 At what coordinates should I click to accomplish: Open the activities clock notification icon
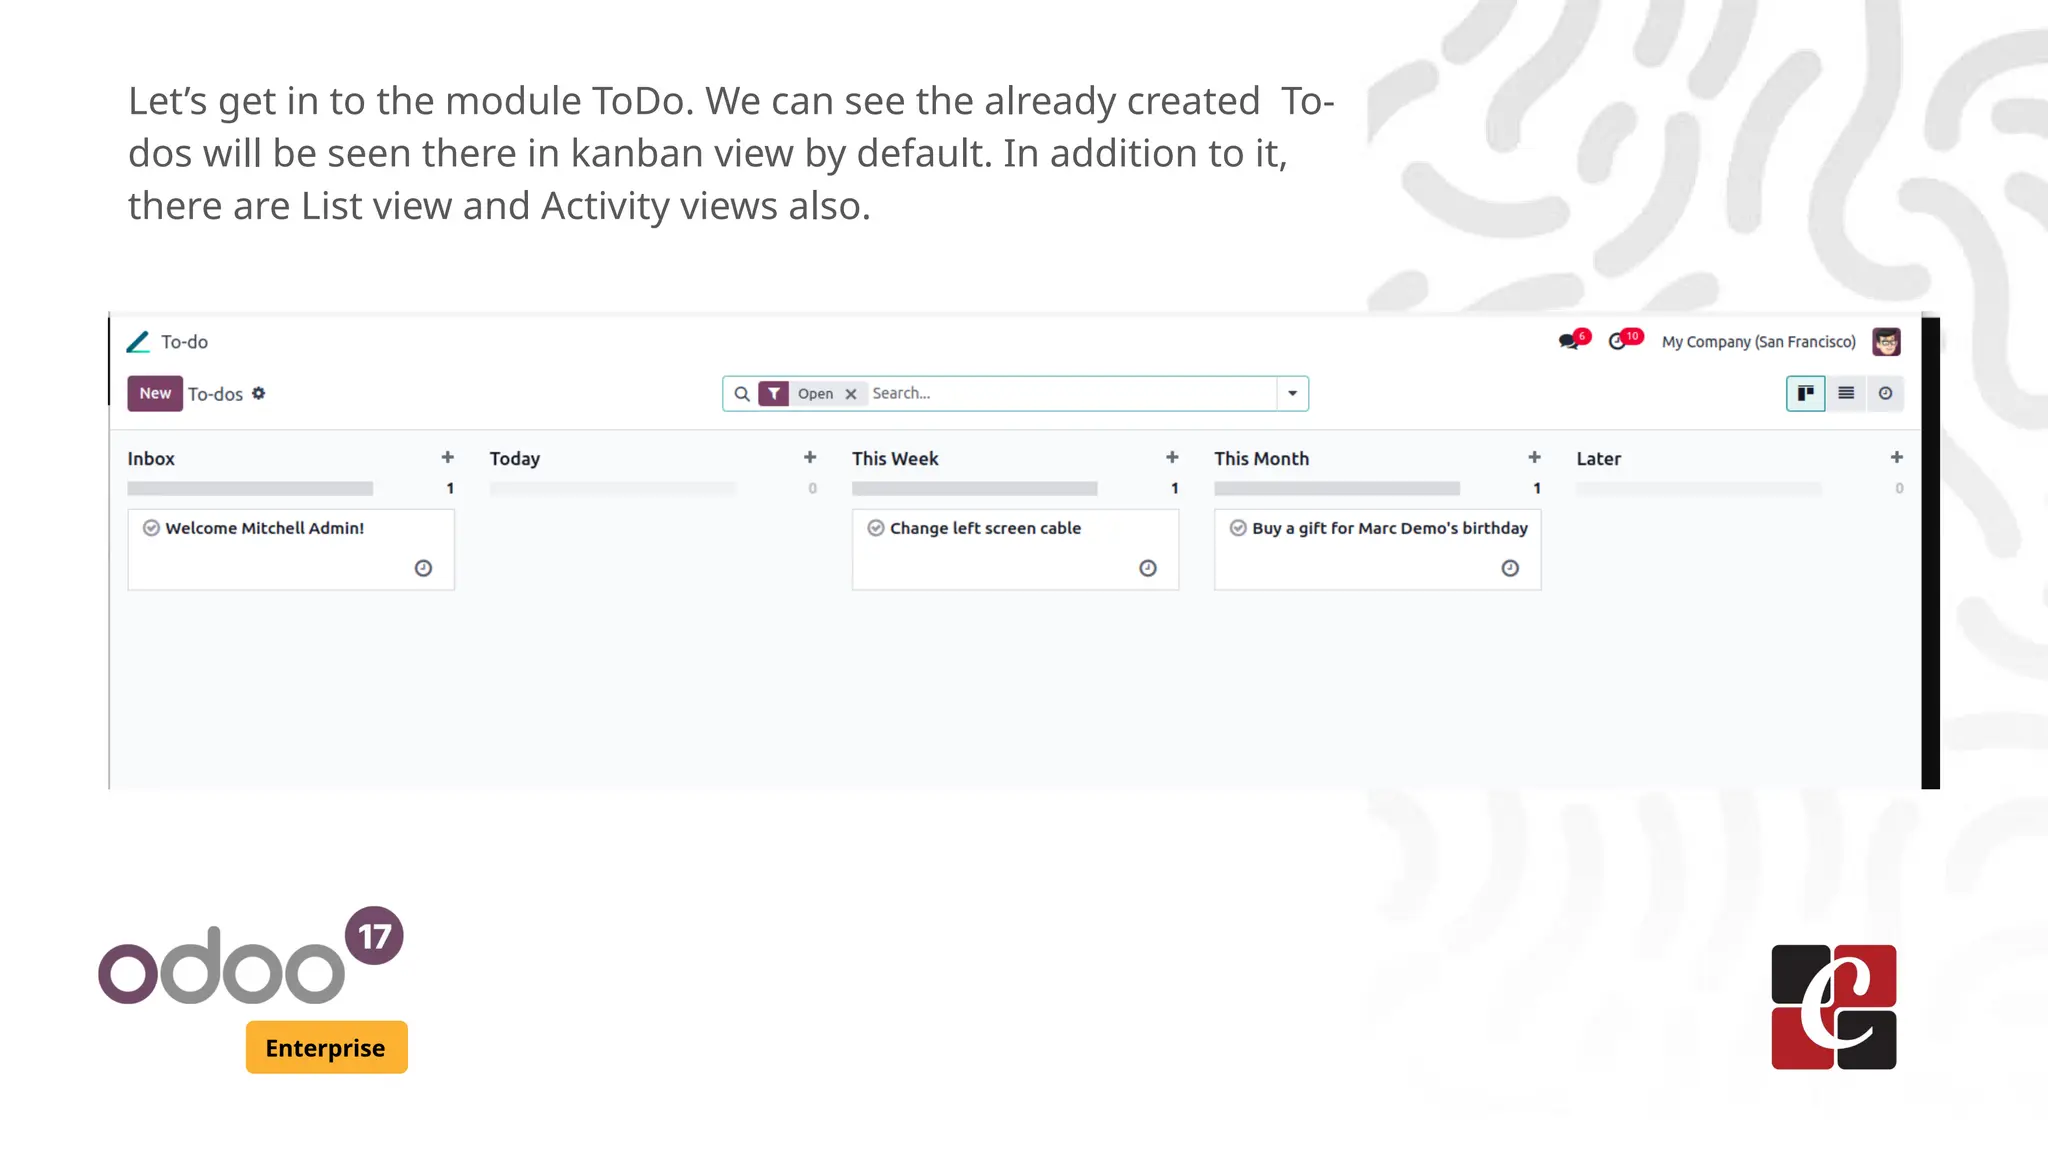[1618, 342]
